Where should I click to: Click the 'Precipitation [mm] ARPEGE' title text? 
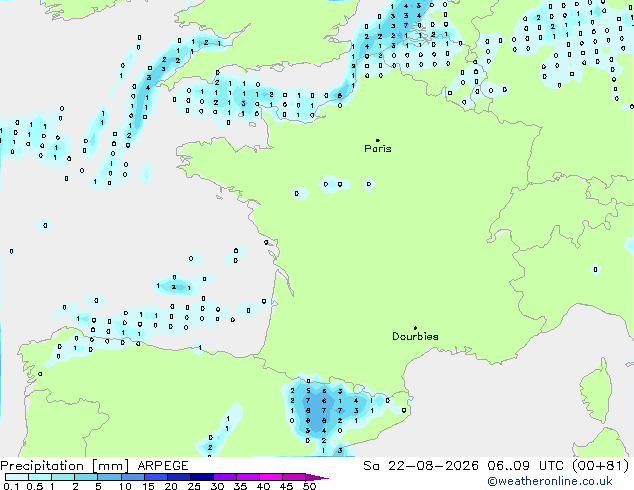tap(94, 466)
